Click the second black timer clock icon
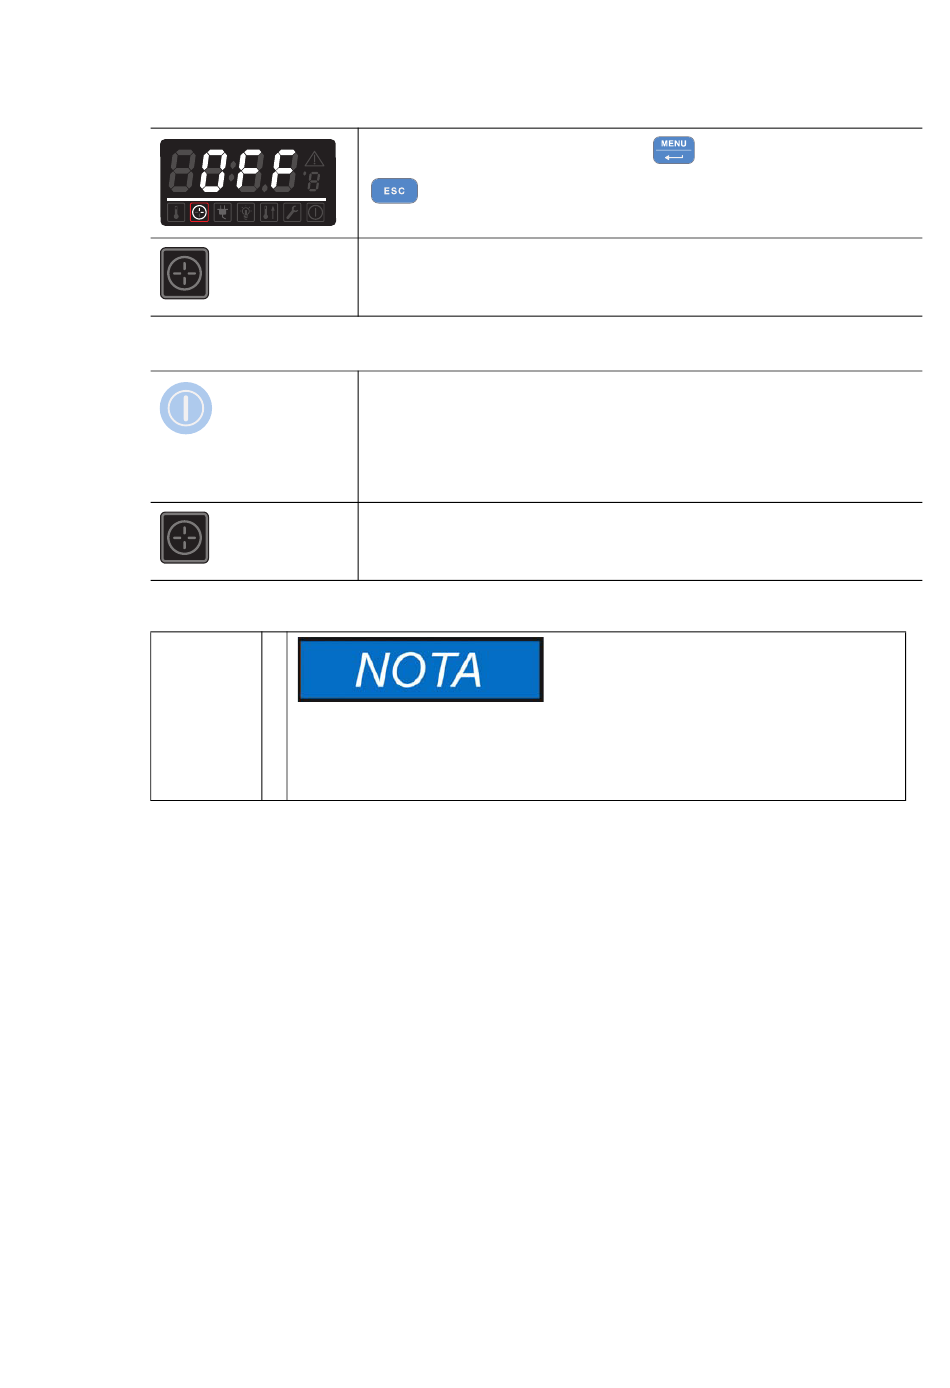 (185, 538)
